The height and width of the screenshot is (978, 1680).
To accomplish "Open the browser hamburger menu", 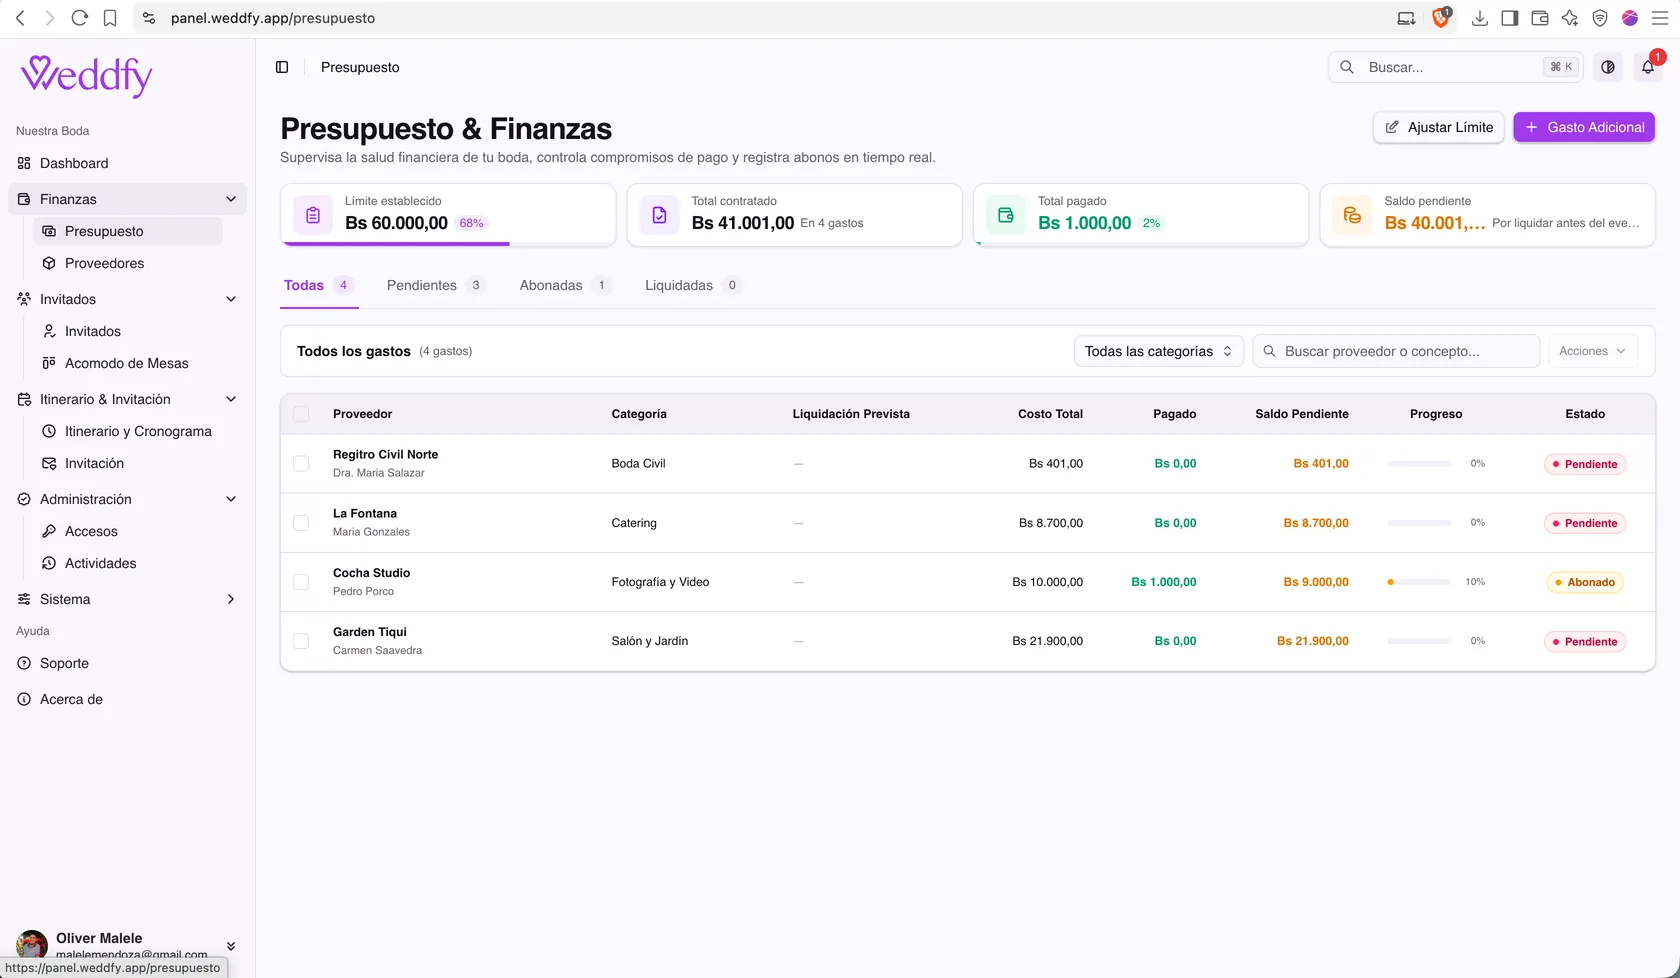I will (x=1660, y=18).
